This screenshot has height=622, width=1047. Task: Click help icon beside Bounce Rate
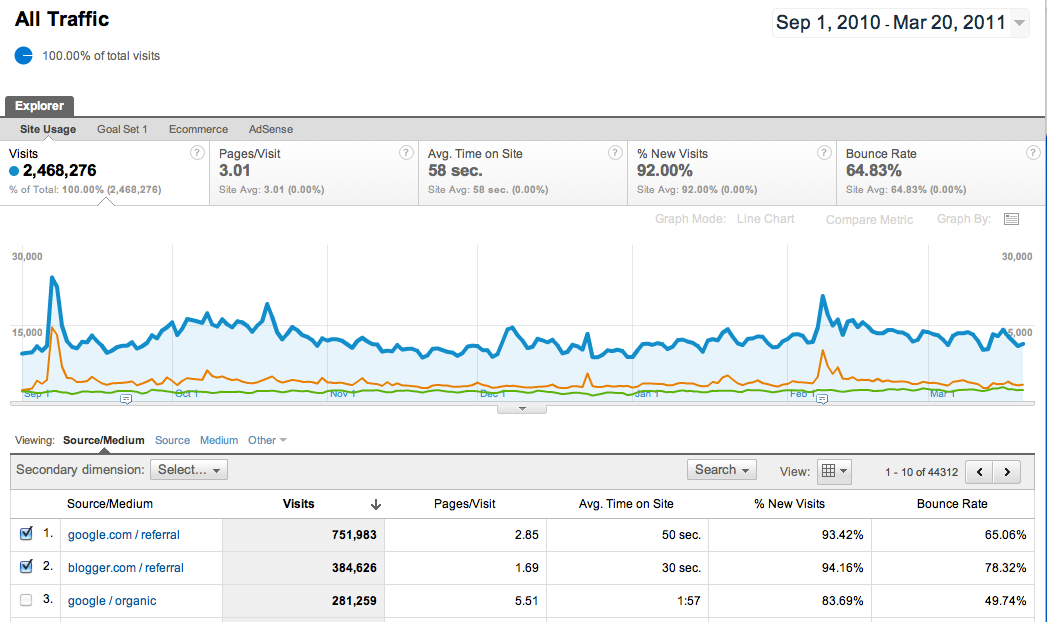point(1033,153)
